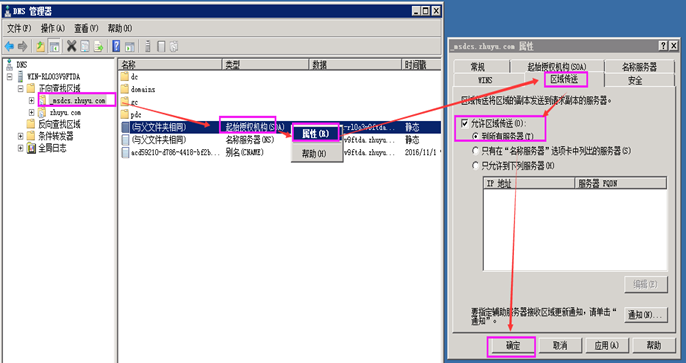686x363 pixels.
Task: Click the server tower toolbar icon
Action: [x=148, y=46]
